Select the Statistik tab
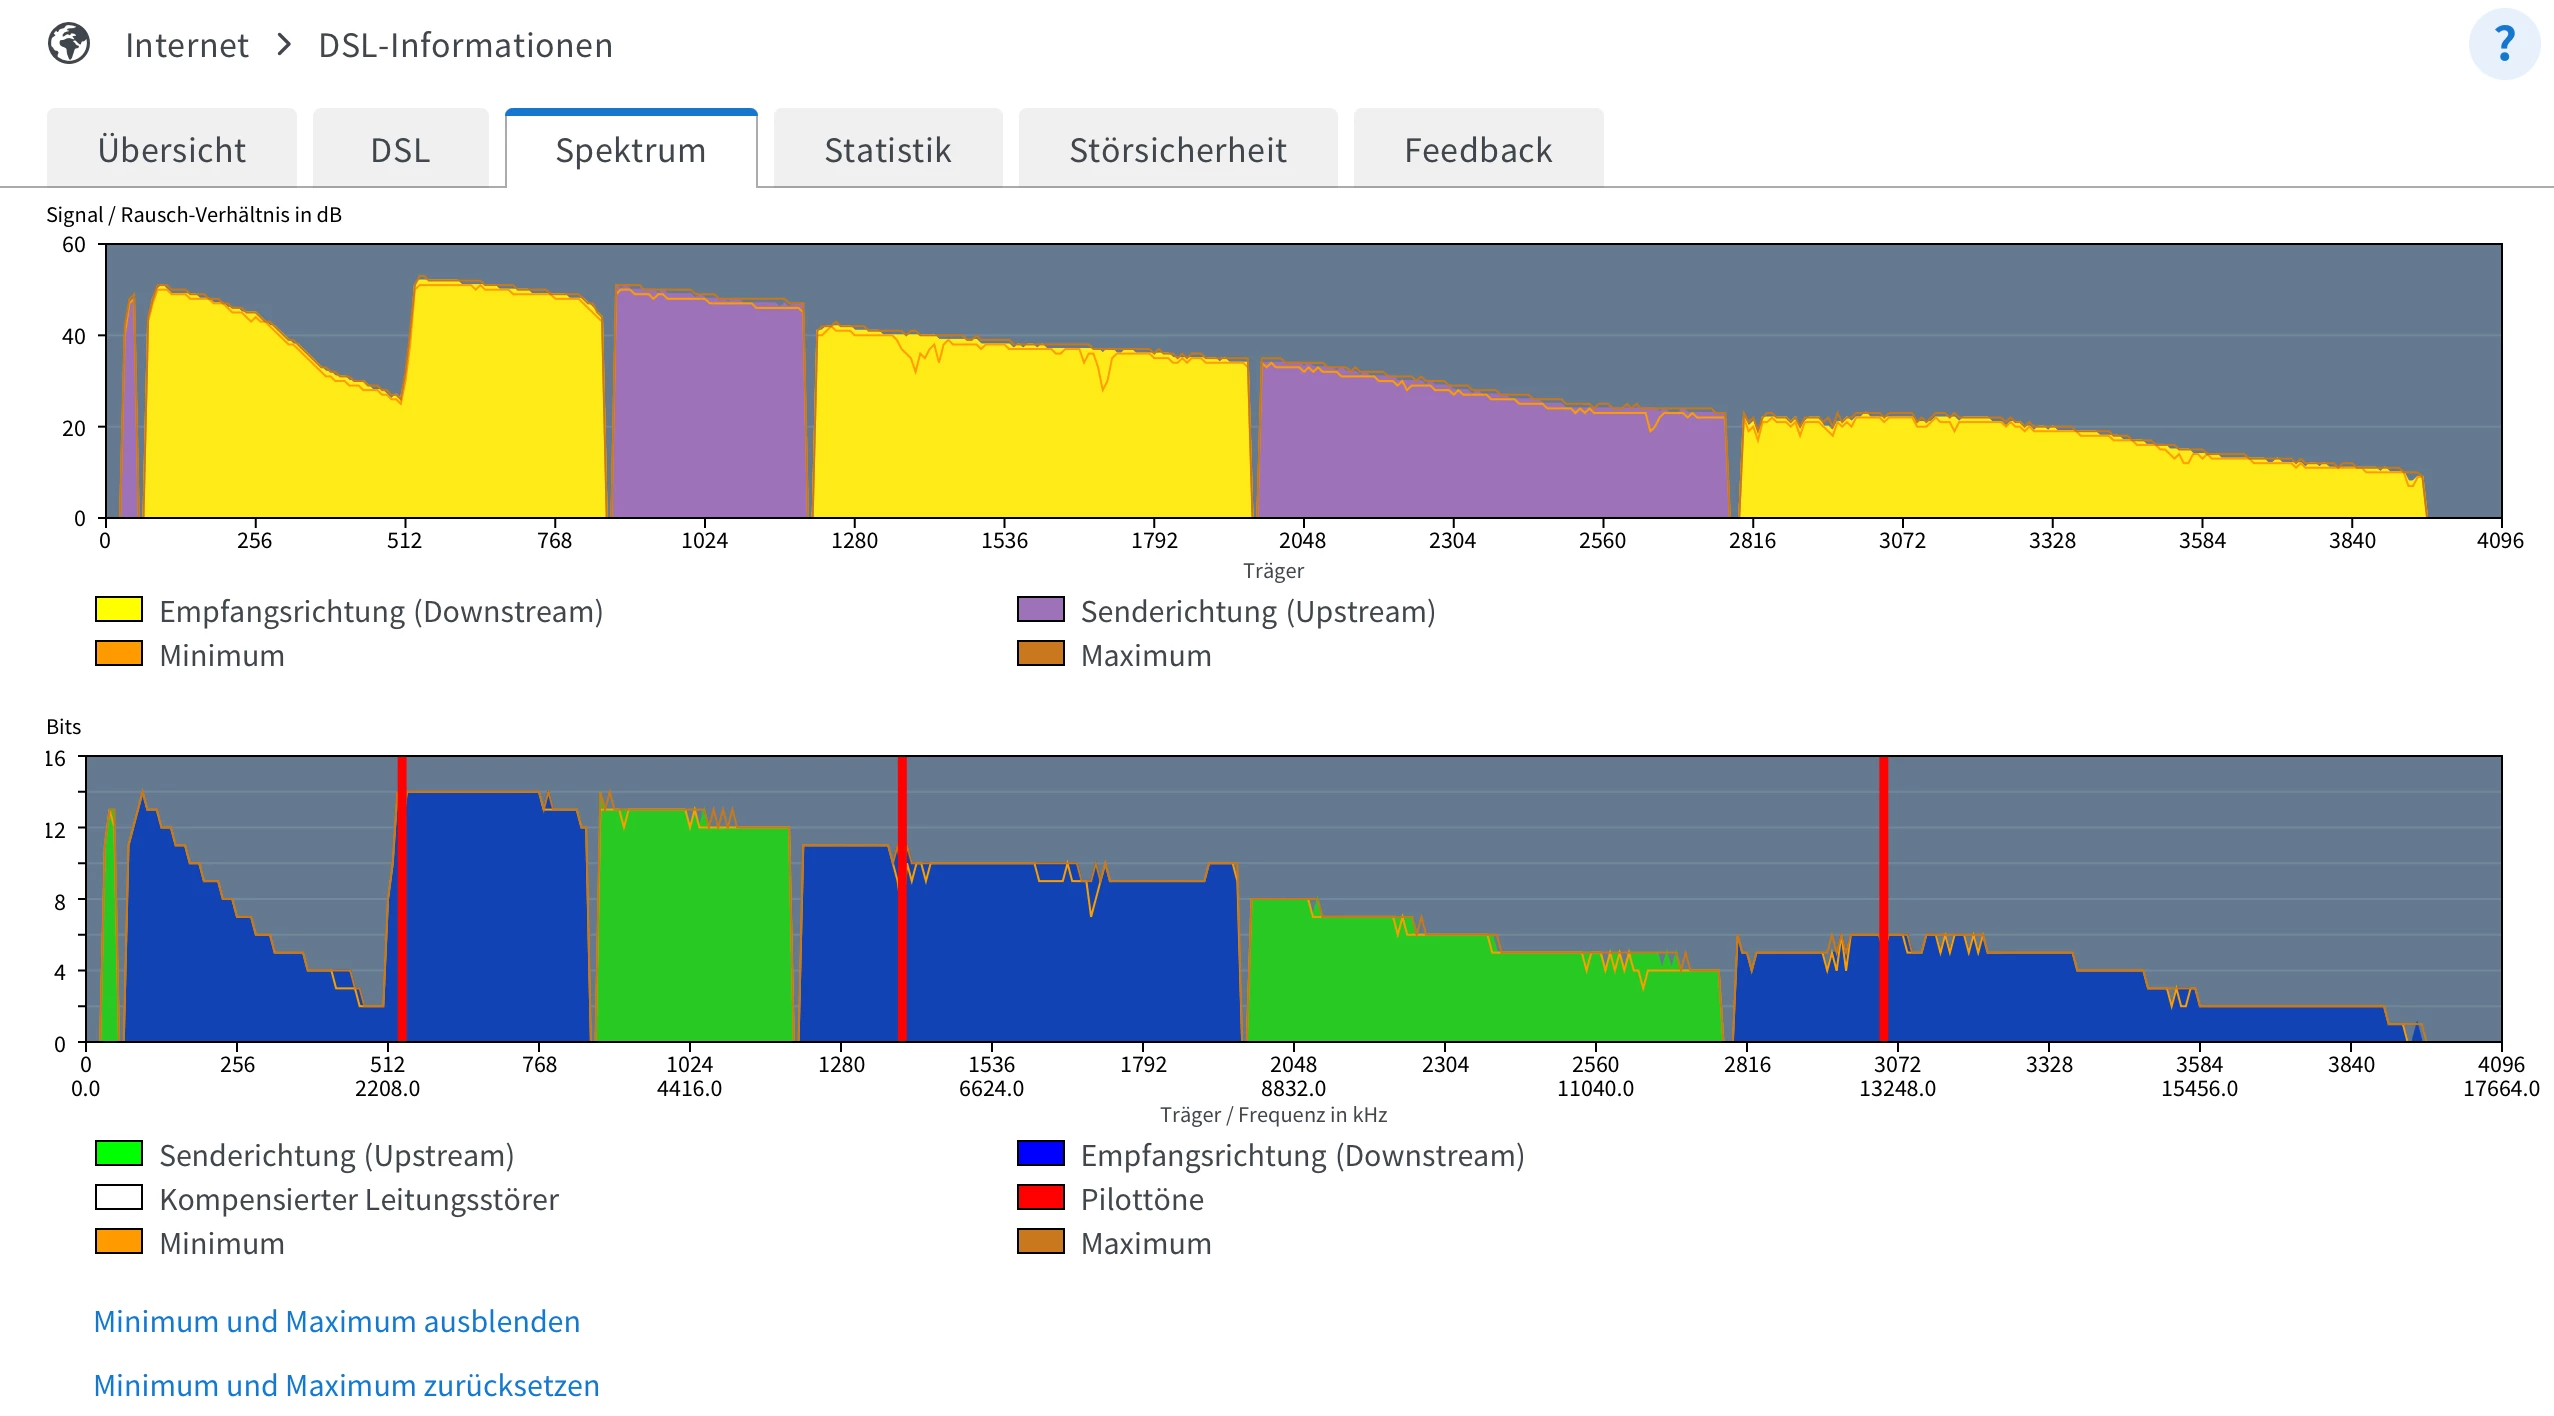This screenshot has width=2554, height=1416. click(887, 150)
